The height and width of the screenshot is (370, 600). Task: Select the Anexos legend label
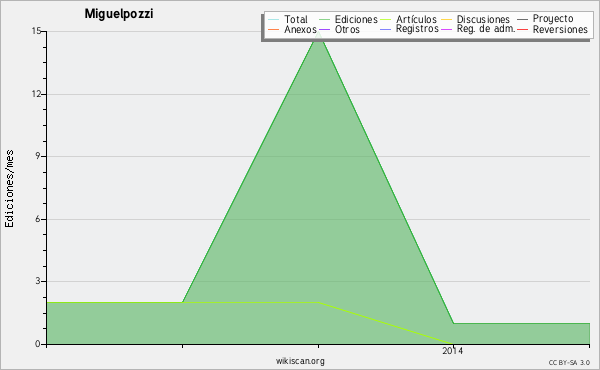[300, 29]
